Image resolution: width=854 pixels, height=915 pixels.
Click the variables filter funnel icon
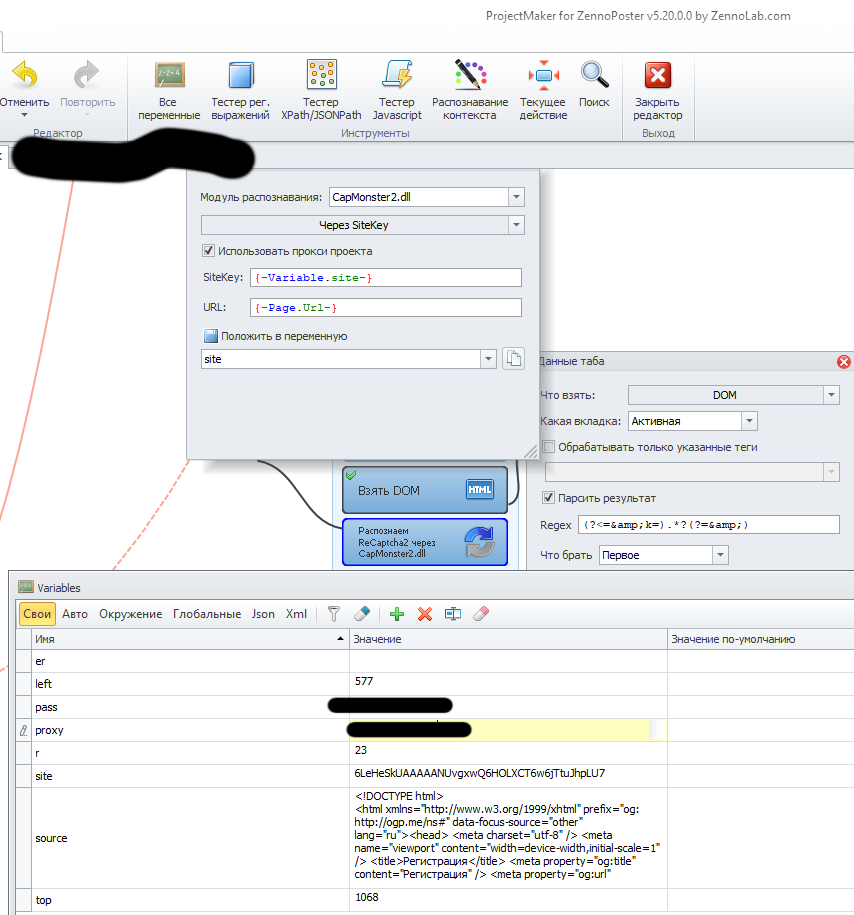pyautogui.click(x=335, y=614)
